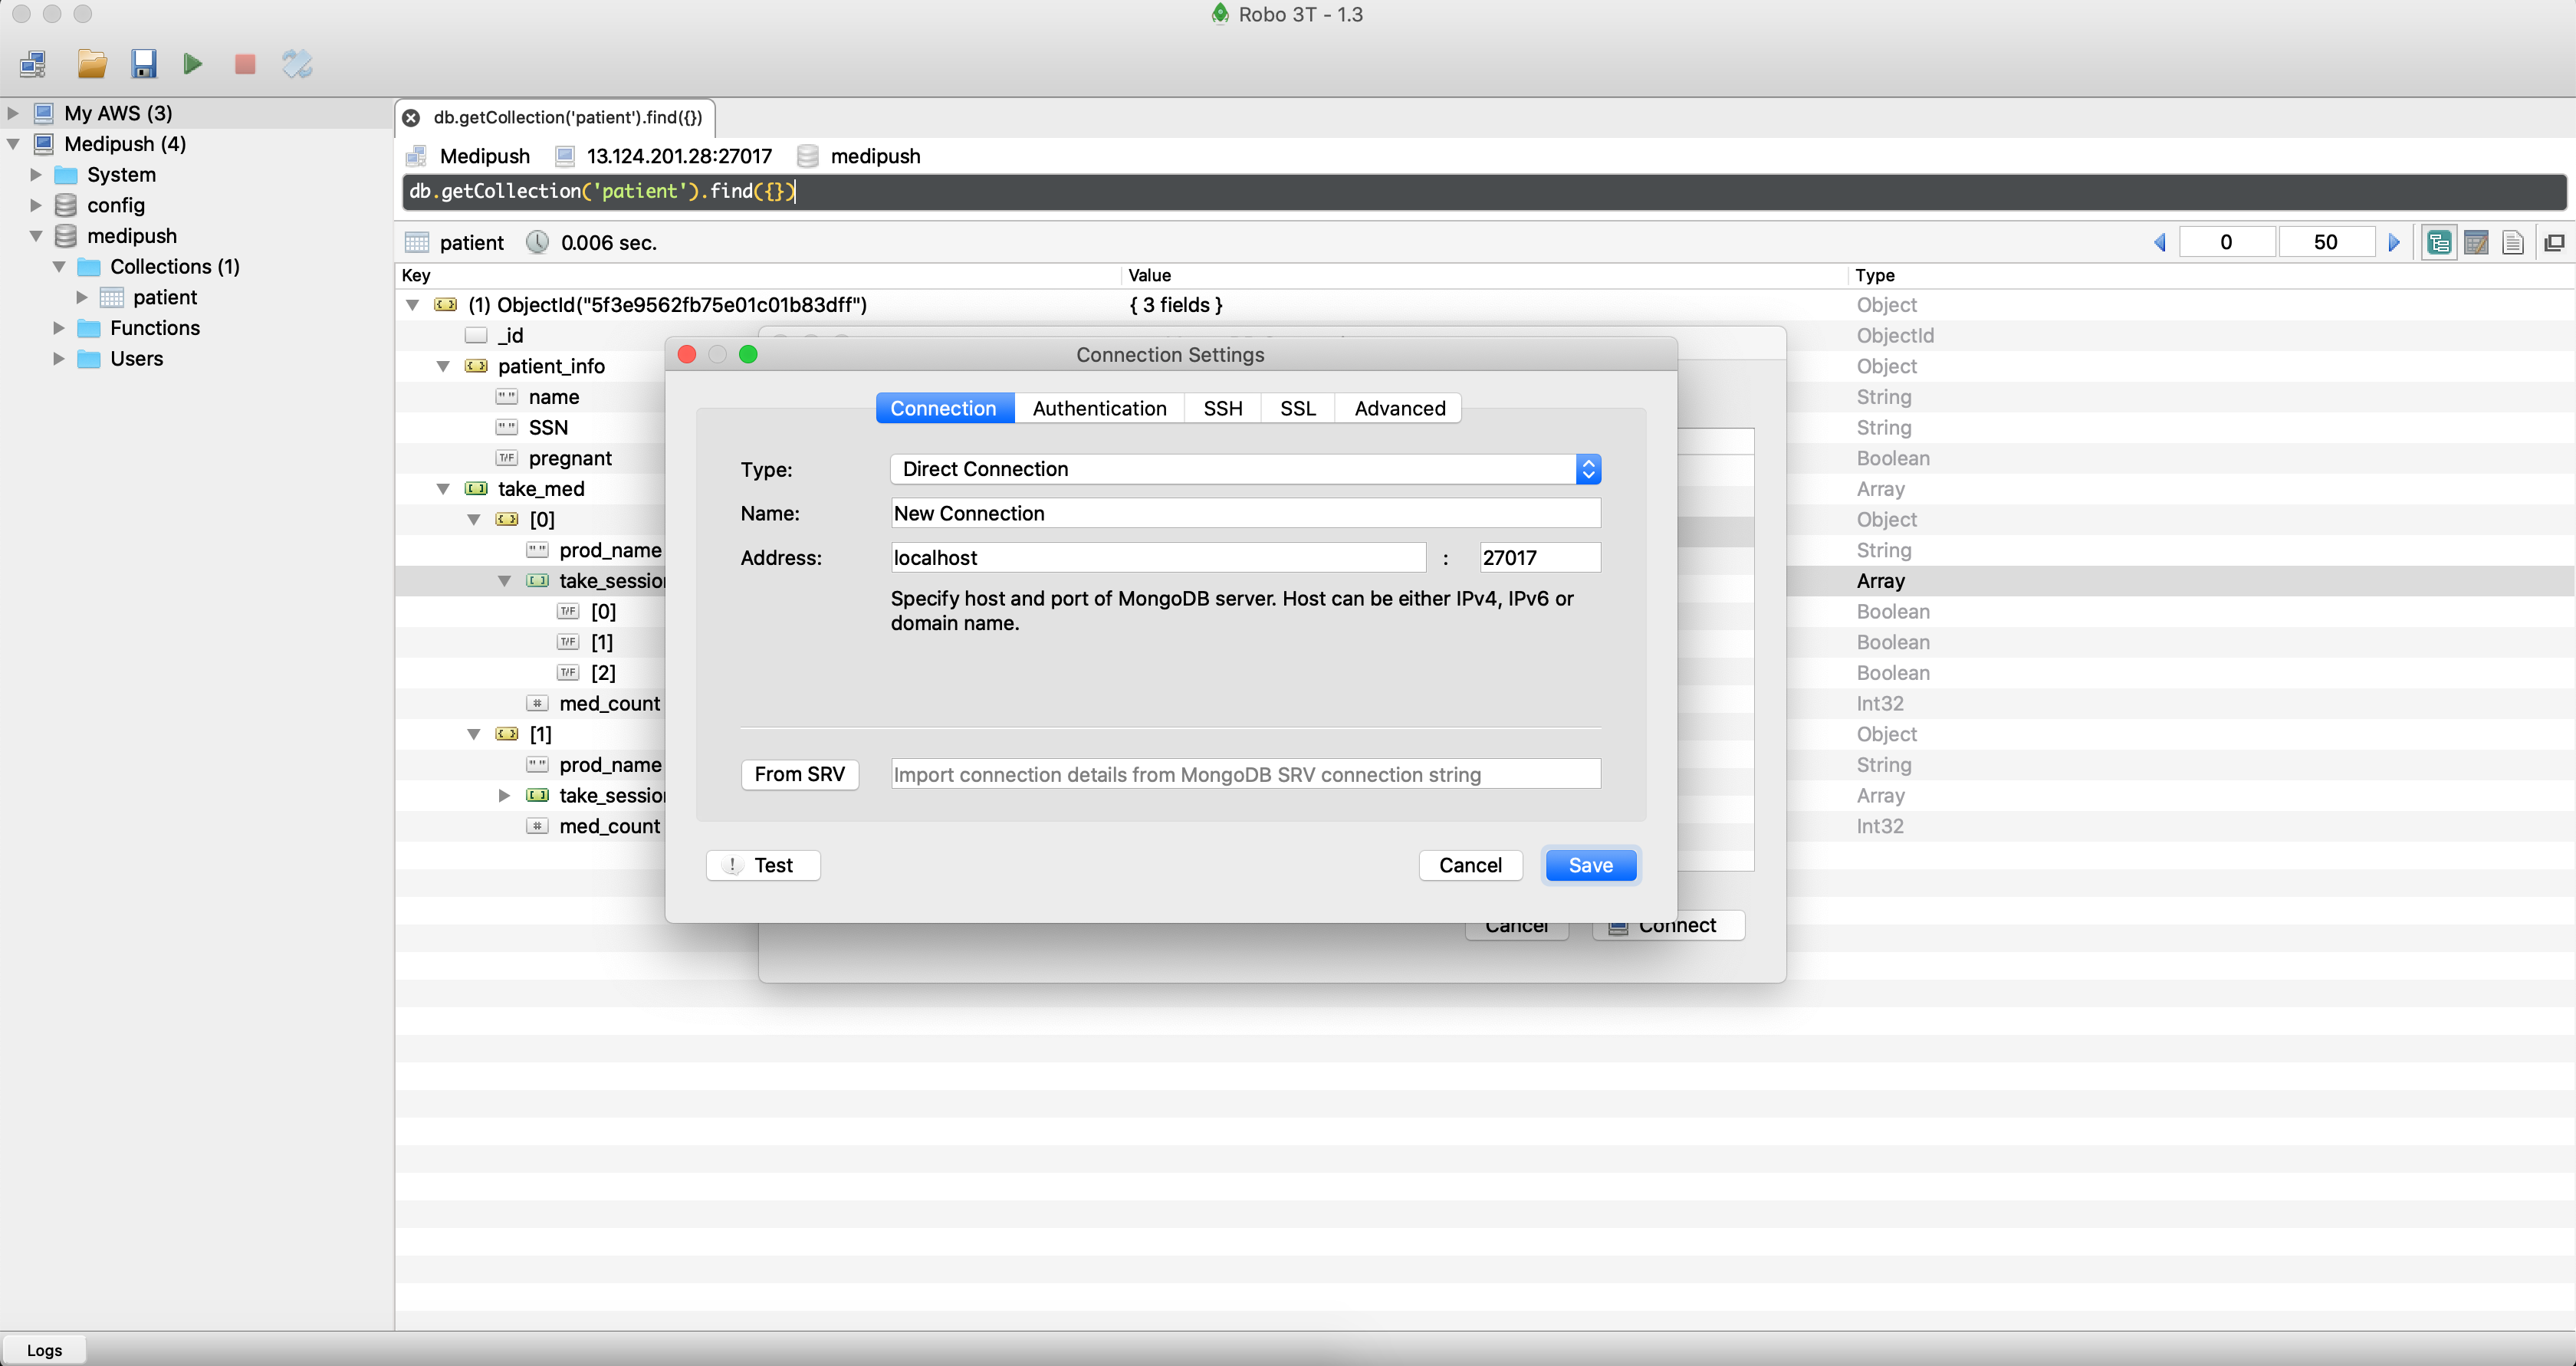Click the Test connection button

pyautogui.click(x=763, y=865)
